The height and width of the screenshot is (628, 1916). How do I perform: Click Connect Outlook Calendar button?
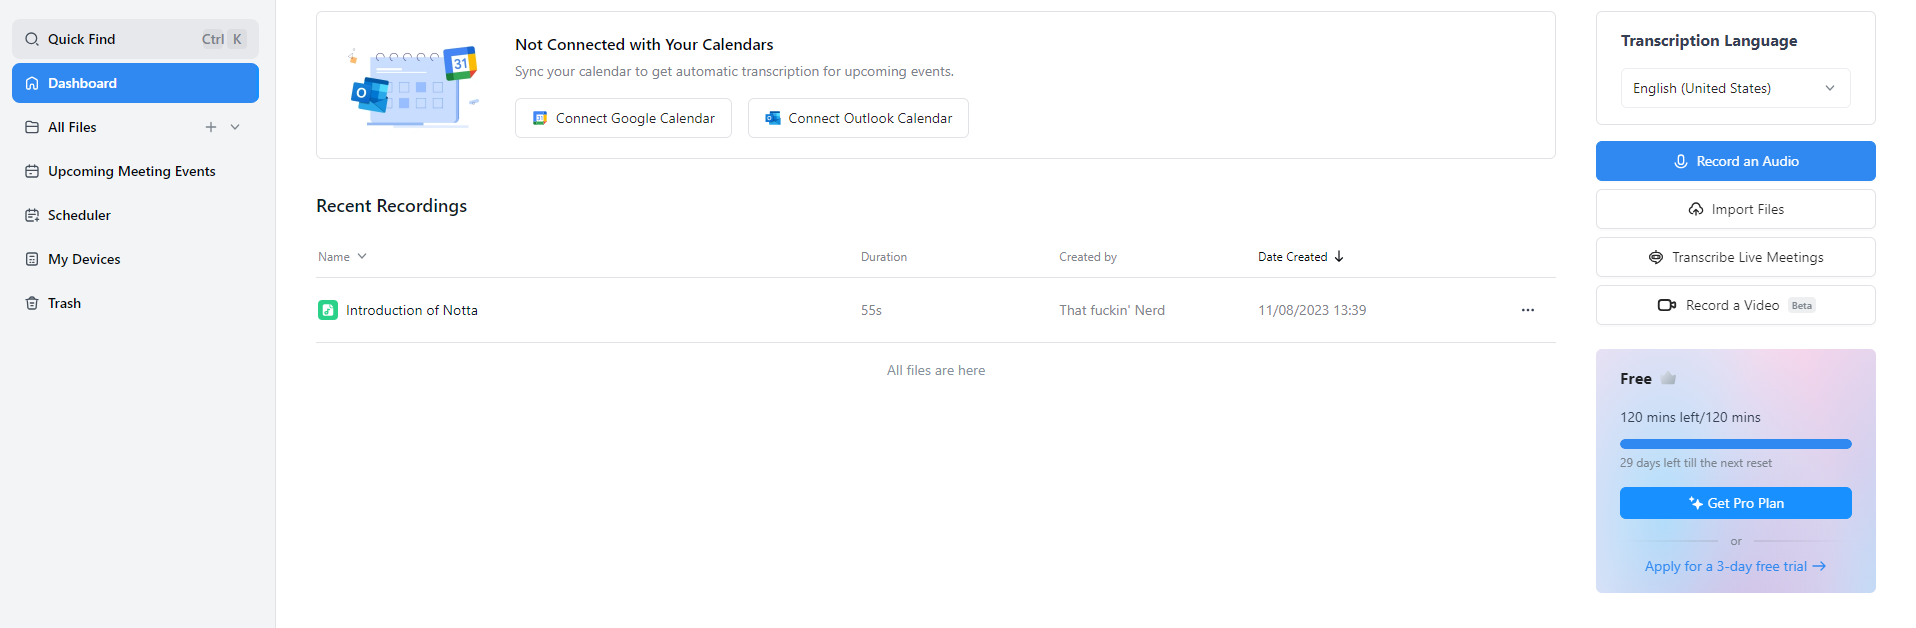(x=858, y=118)
